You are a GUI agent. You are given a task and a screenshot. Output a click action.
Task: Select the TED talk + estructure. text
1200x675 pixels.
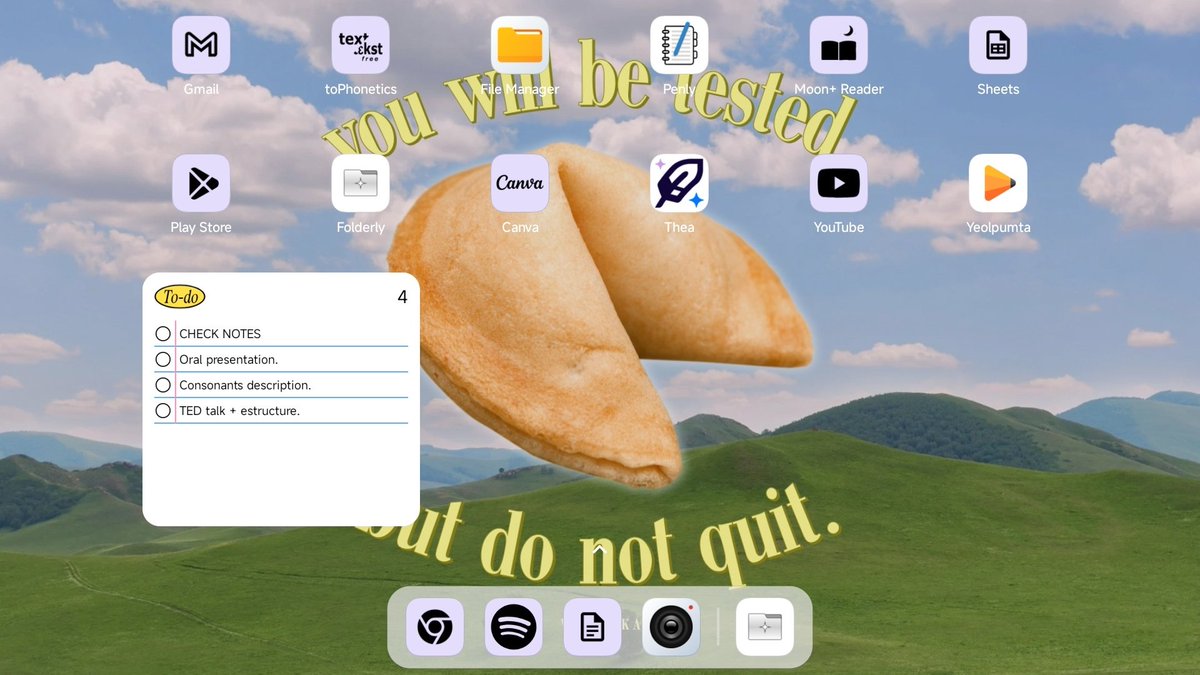click(x=240, y=410)
